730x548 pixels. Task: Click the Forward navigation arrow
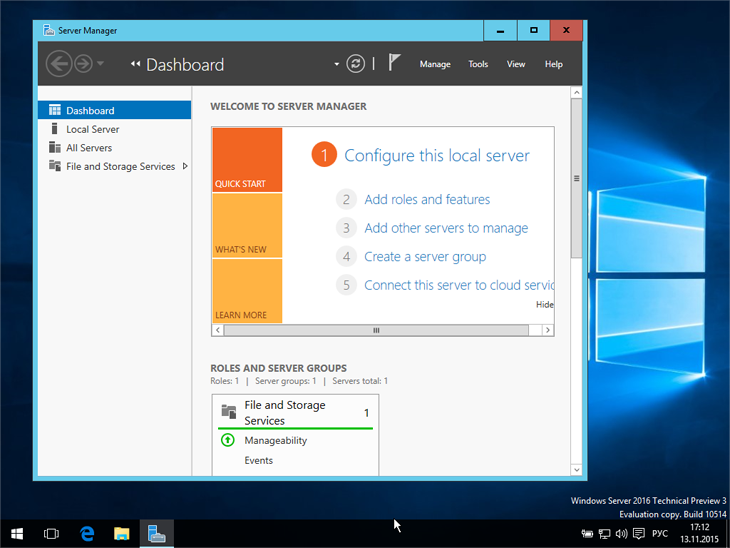pyautogui.click(x=83, y=64)
